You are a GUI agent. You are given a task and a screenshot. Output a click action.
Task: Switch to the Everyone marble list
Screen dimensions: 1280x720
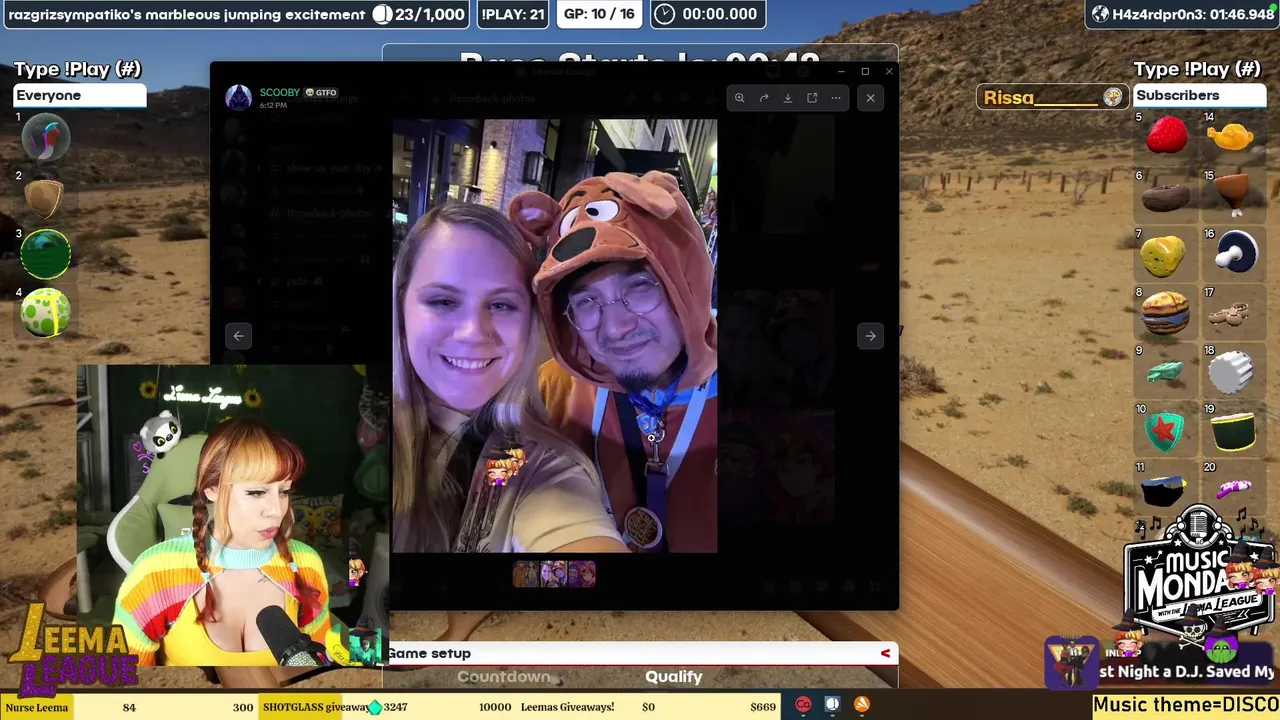pyautogui.click(x=79, y=95)
